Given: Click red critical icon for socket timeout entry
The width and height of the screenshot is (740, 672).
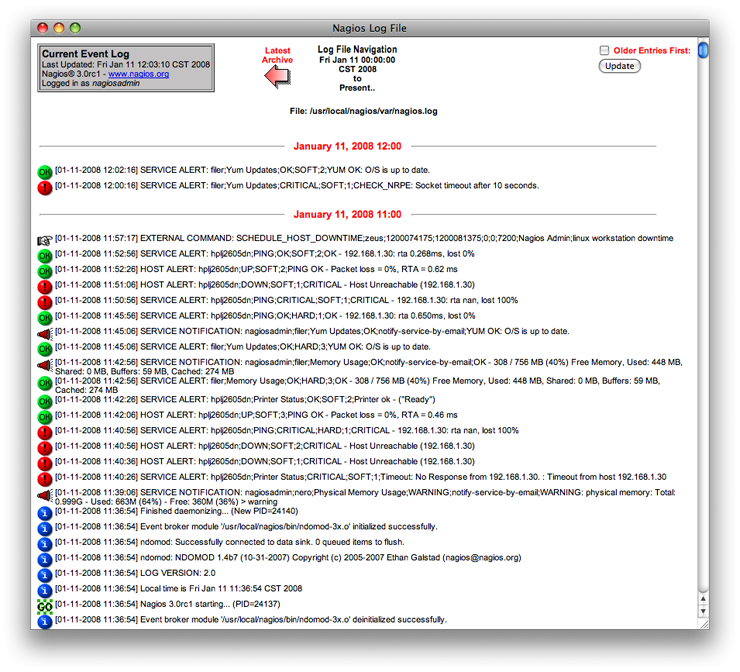Looking at the screenshot, I should click(45, 187).
